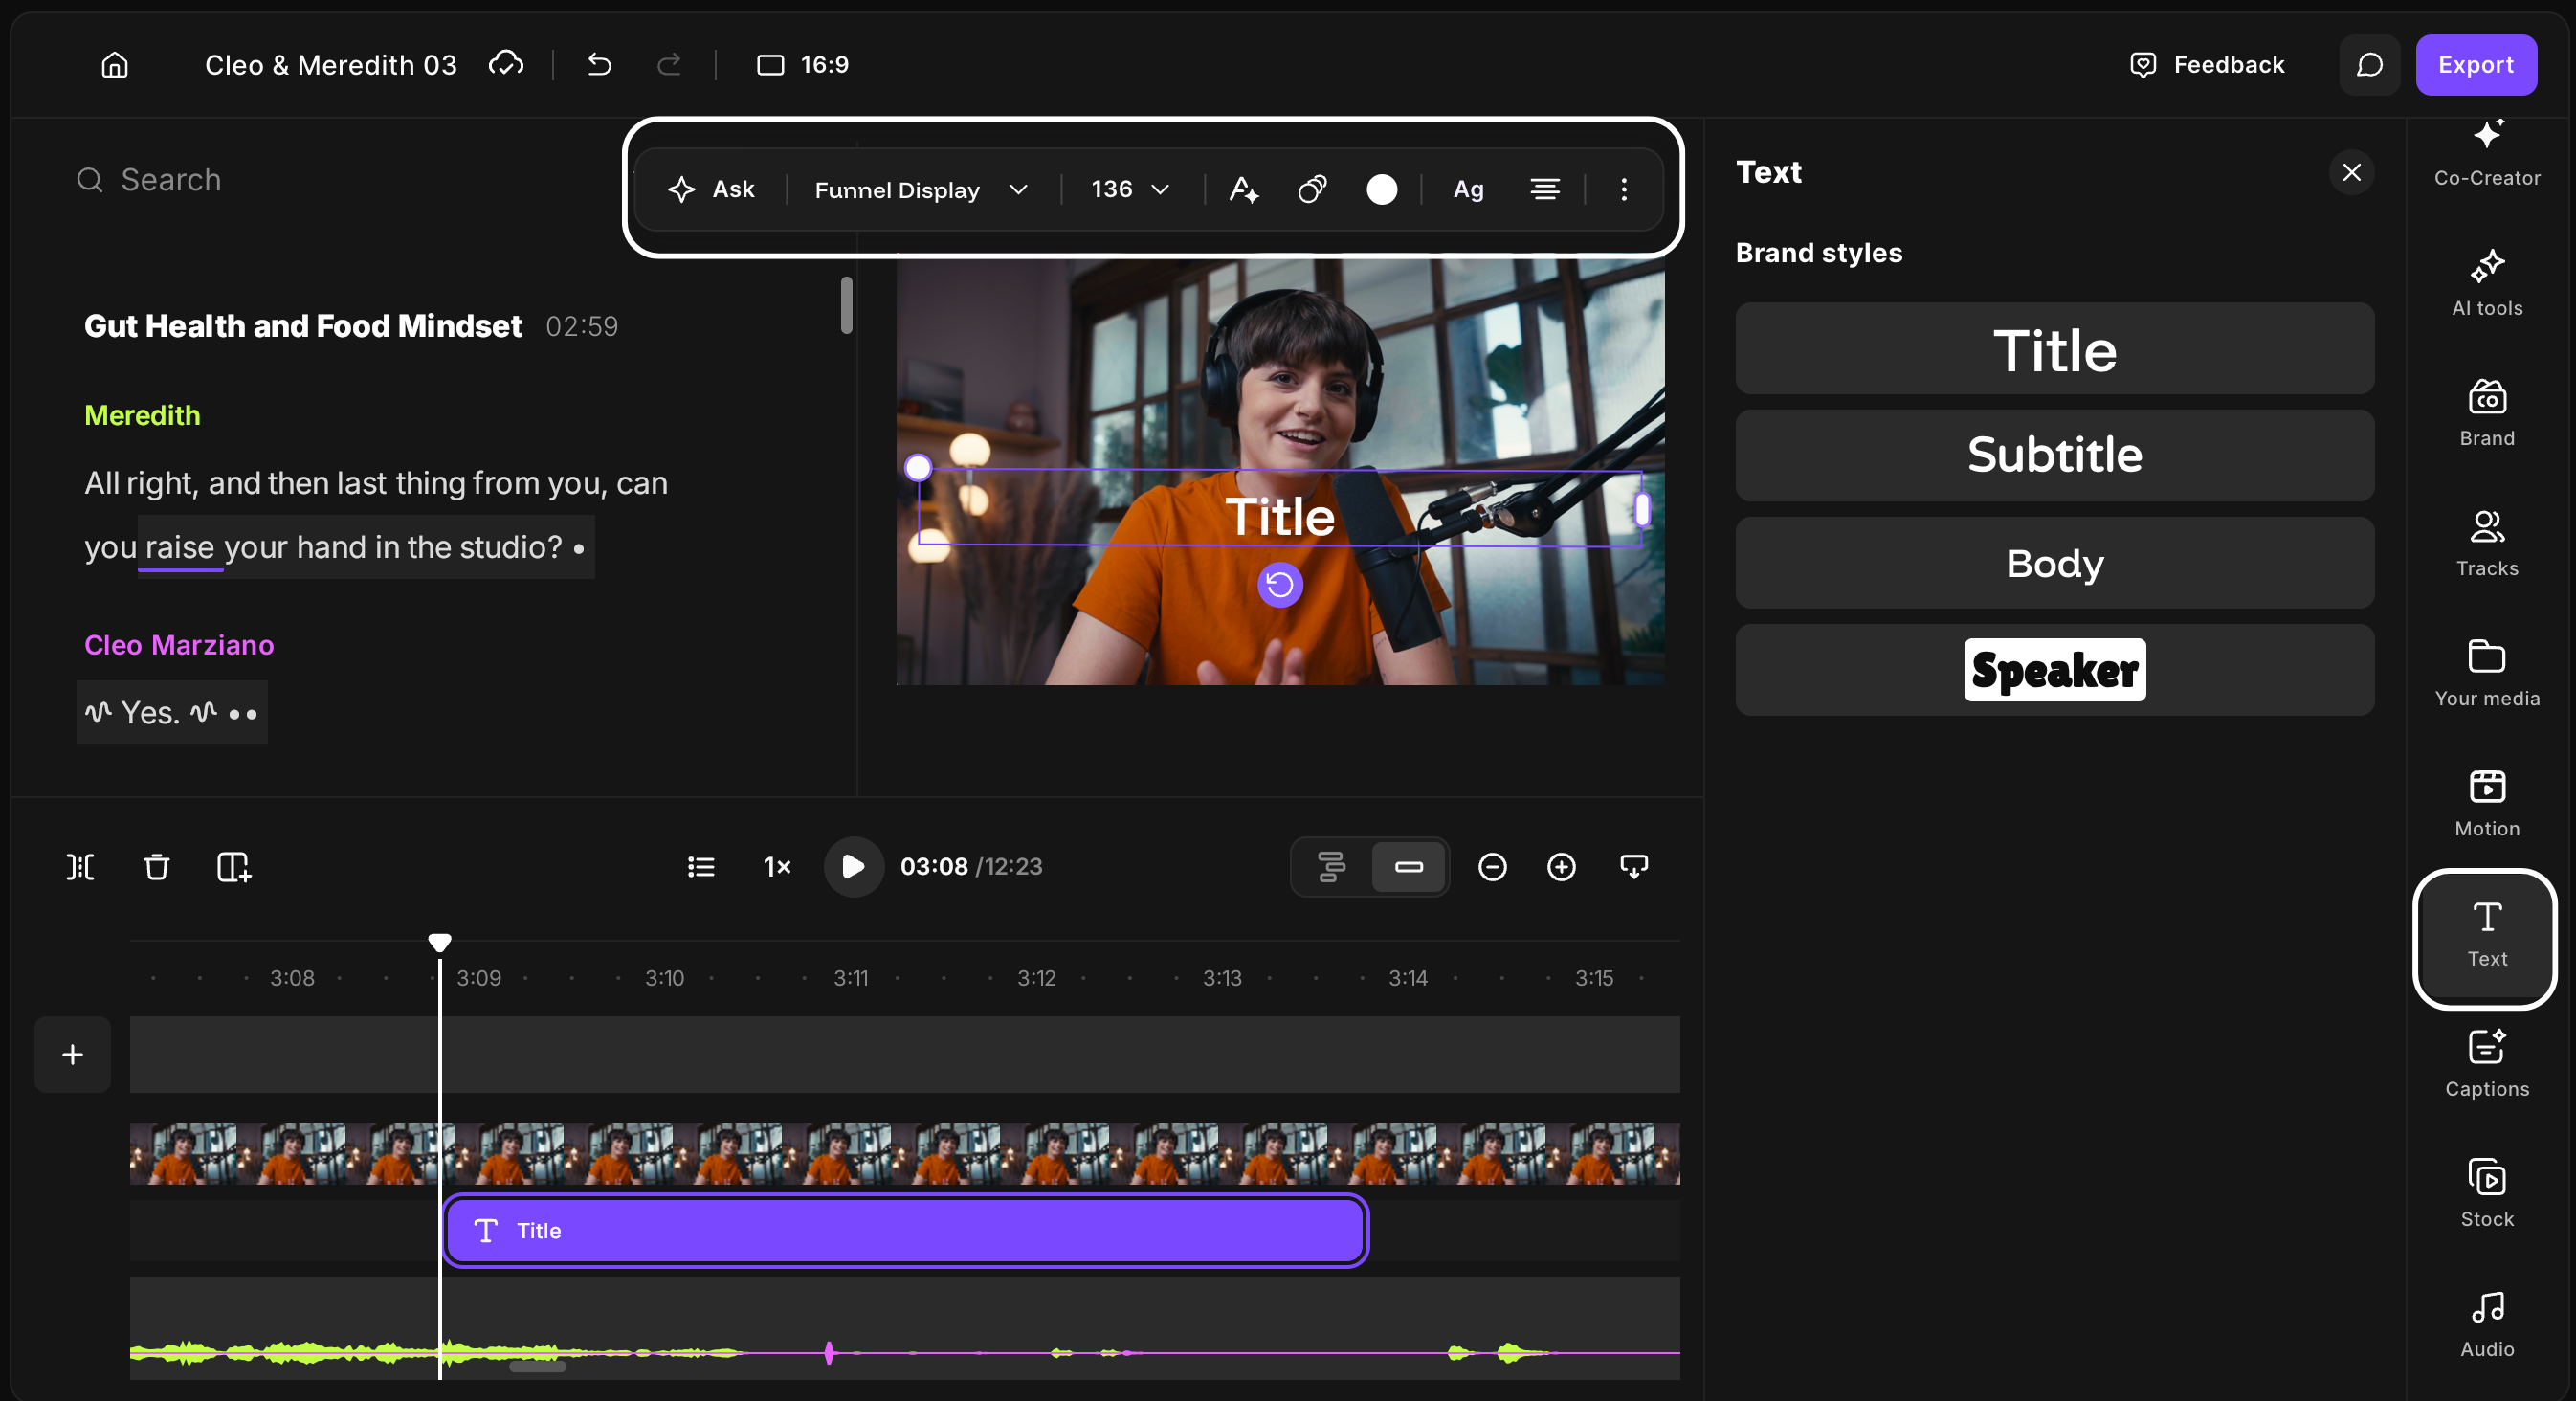Redo the last action
2576x1401 pixels.
tap(669, 65)
